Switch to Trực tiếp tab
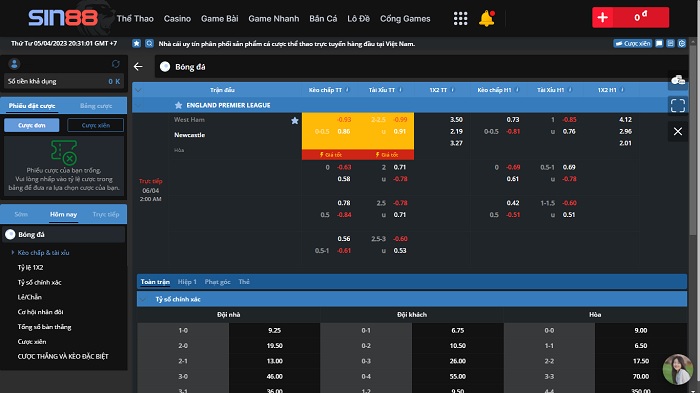Image resolution: width=700 pixels, height=393 pixels. (x=106, y=214)
